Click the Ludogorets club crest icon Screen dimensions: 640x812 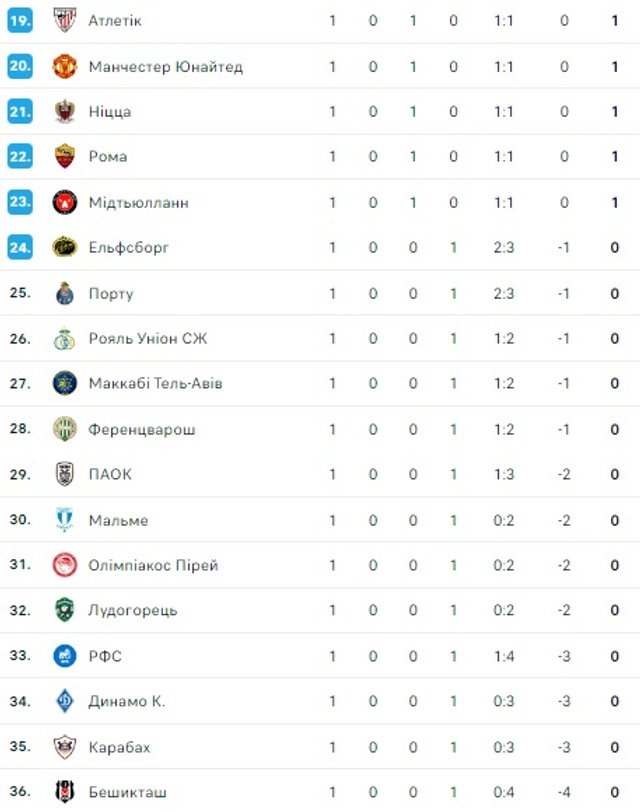(x=64, y=610)
